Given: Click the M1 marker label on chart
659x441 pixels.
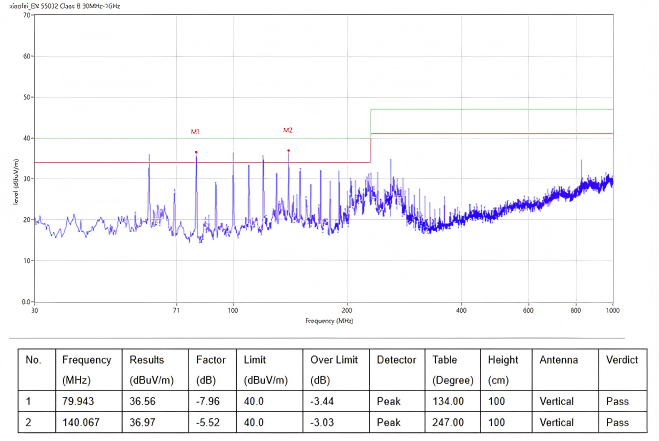Looking at the screenshot, I should coord(195,132).
